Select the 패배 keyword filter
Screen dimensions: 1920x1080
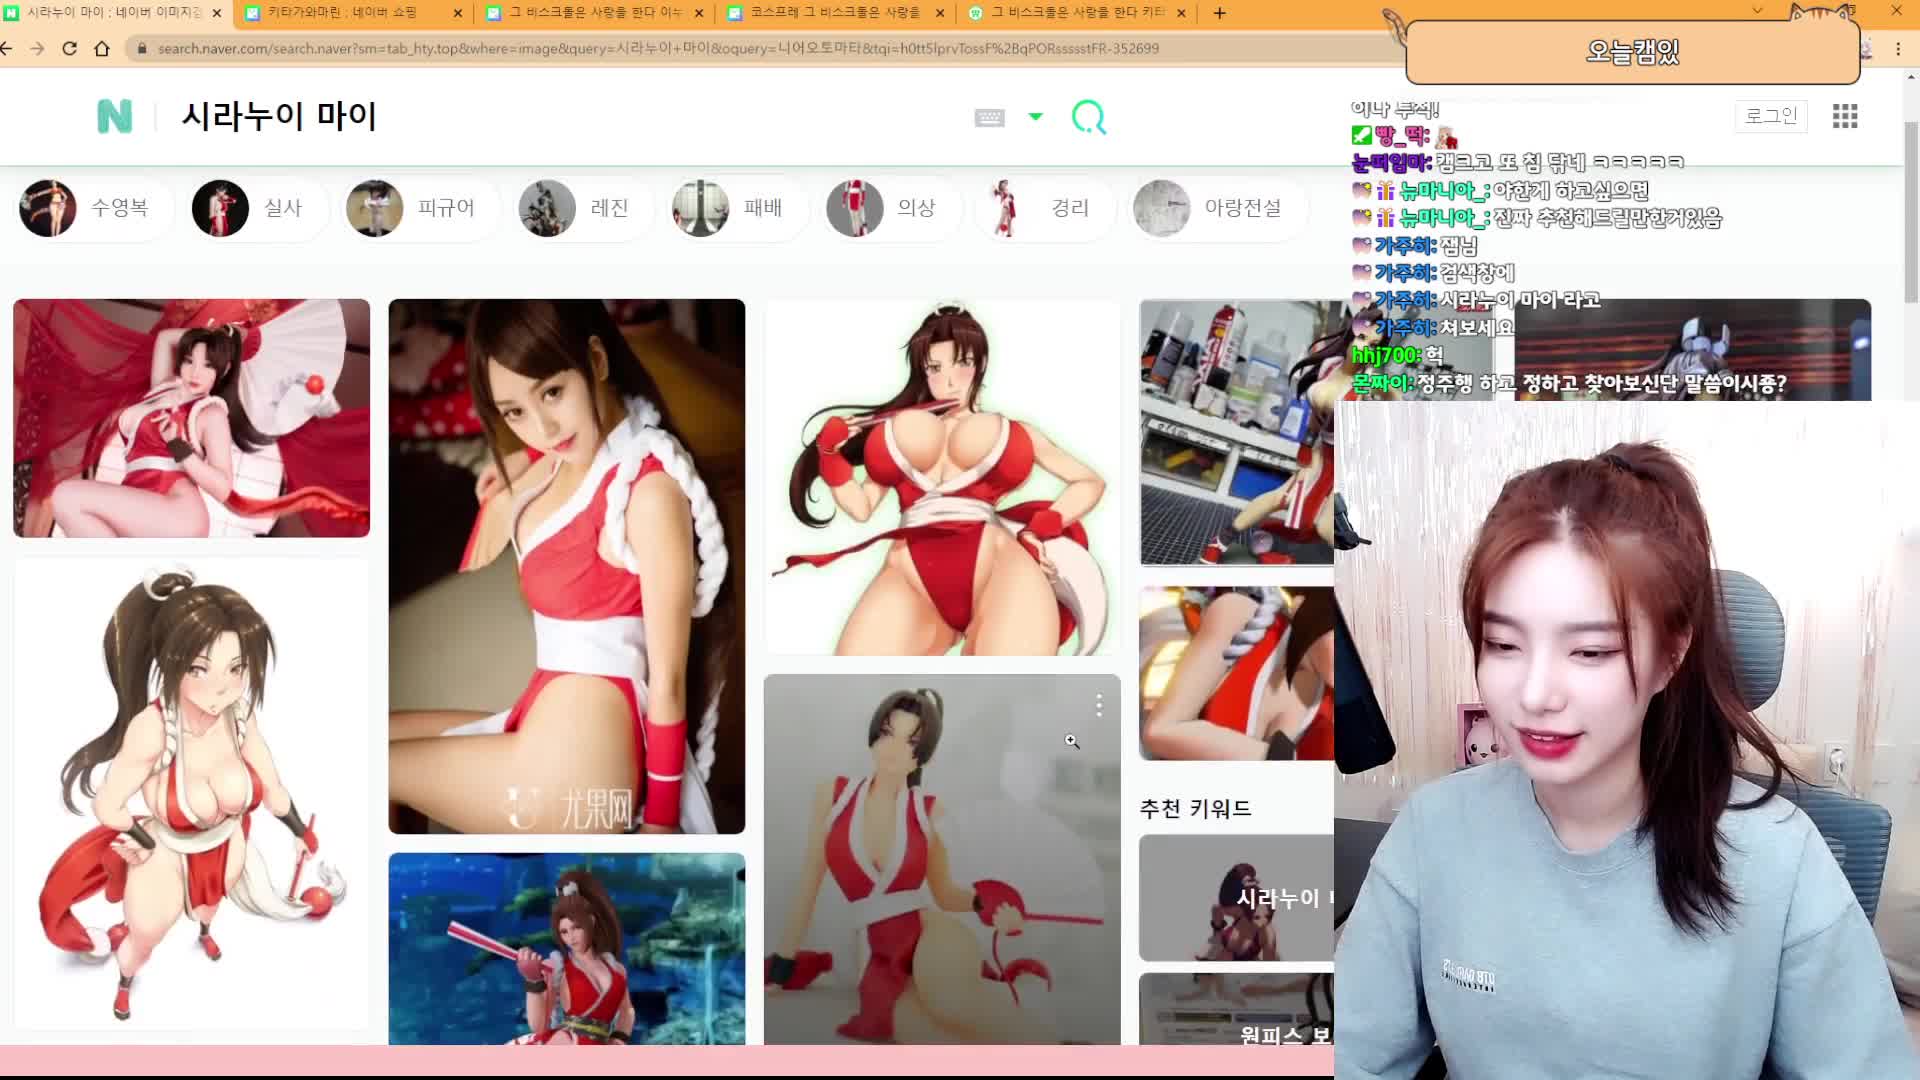click(738, 208)
